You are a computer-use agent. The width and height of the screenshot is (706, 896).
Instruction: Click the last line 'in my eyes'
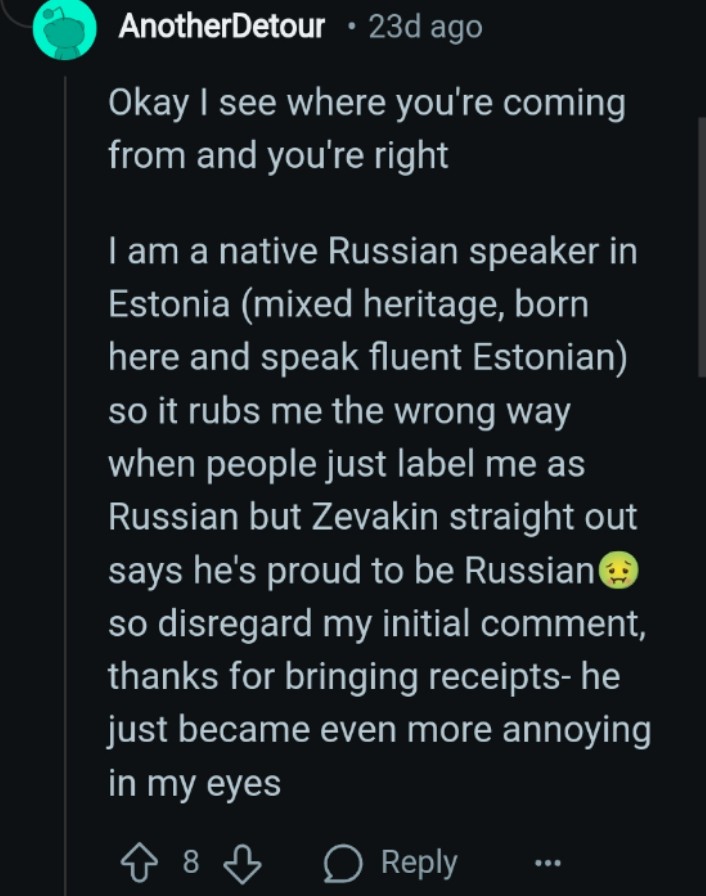(x=194, y=783)
